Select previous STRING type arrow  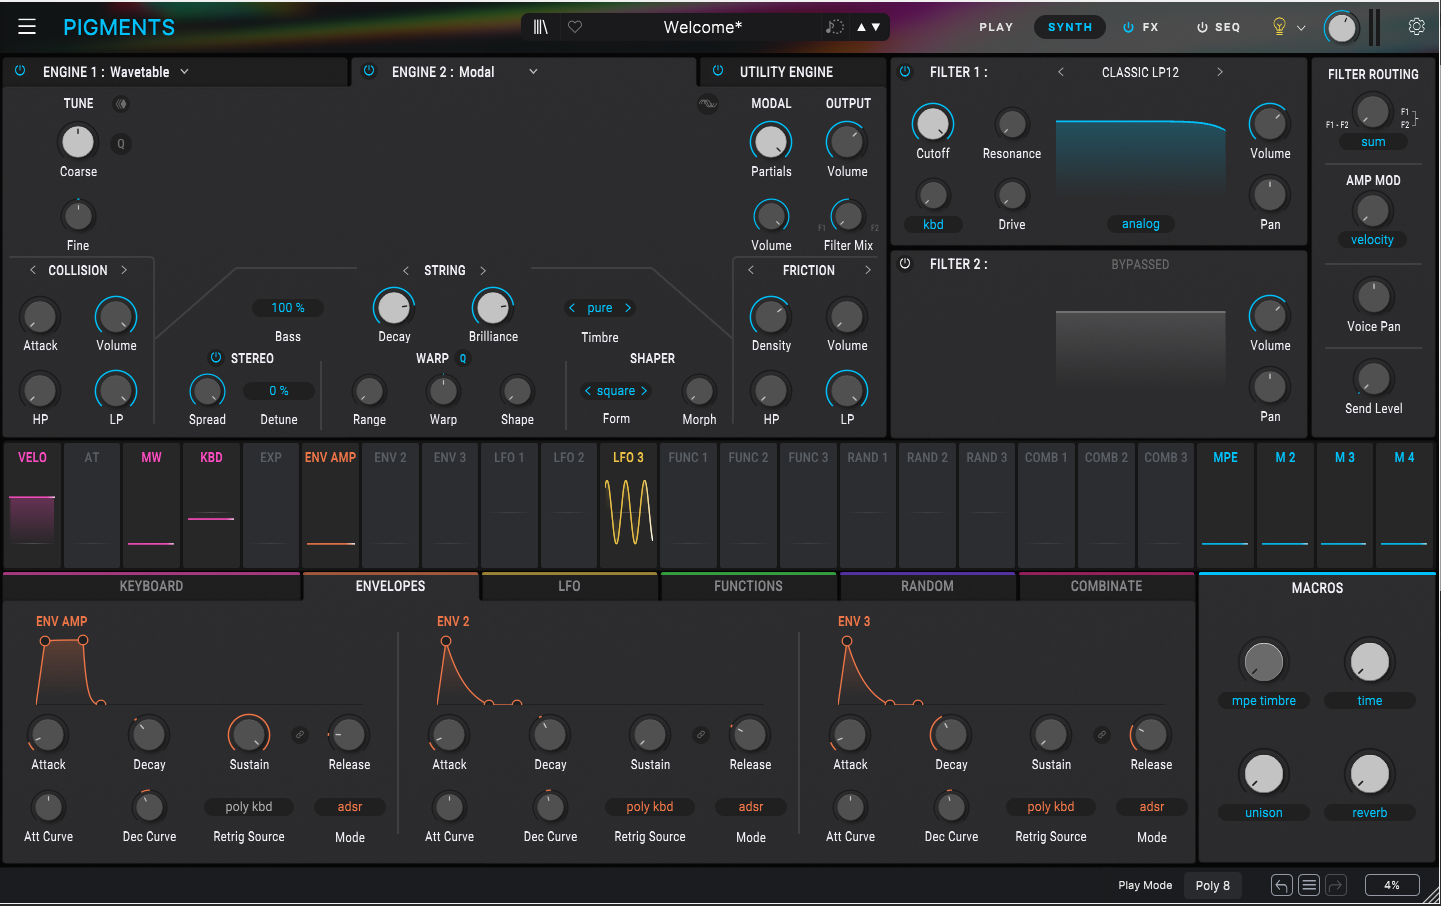pos(406,271)
